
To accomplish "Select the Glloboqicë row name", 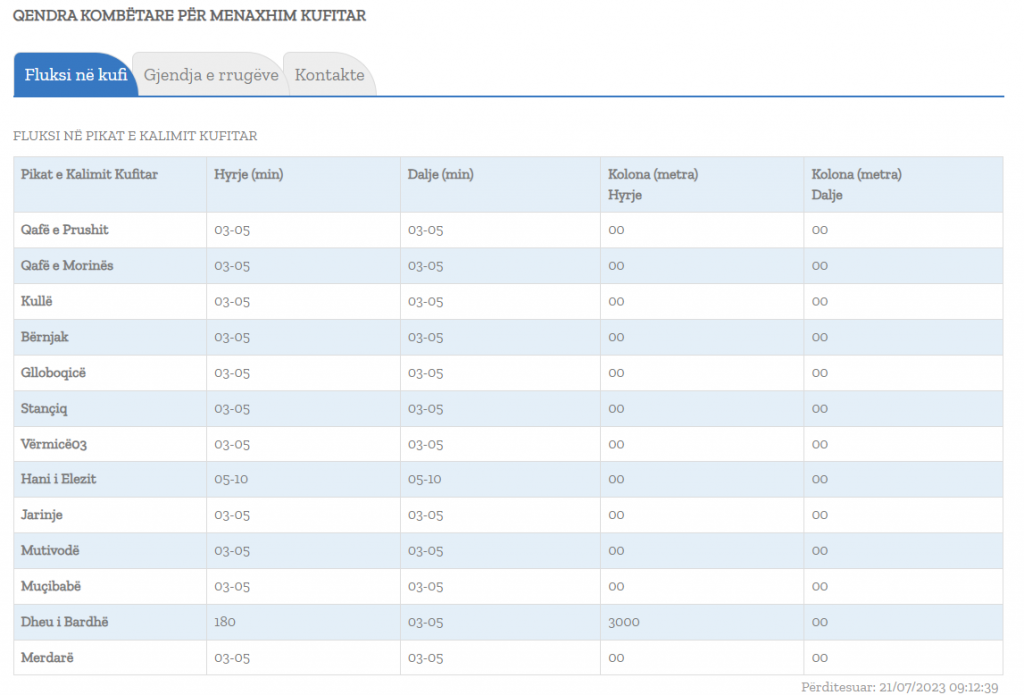I will coord(54,373).
